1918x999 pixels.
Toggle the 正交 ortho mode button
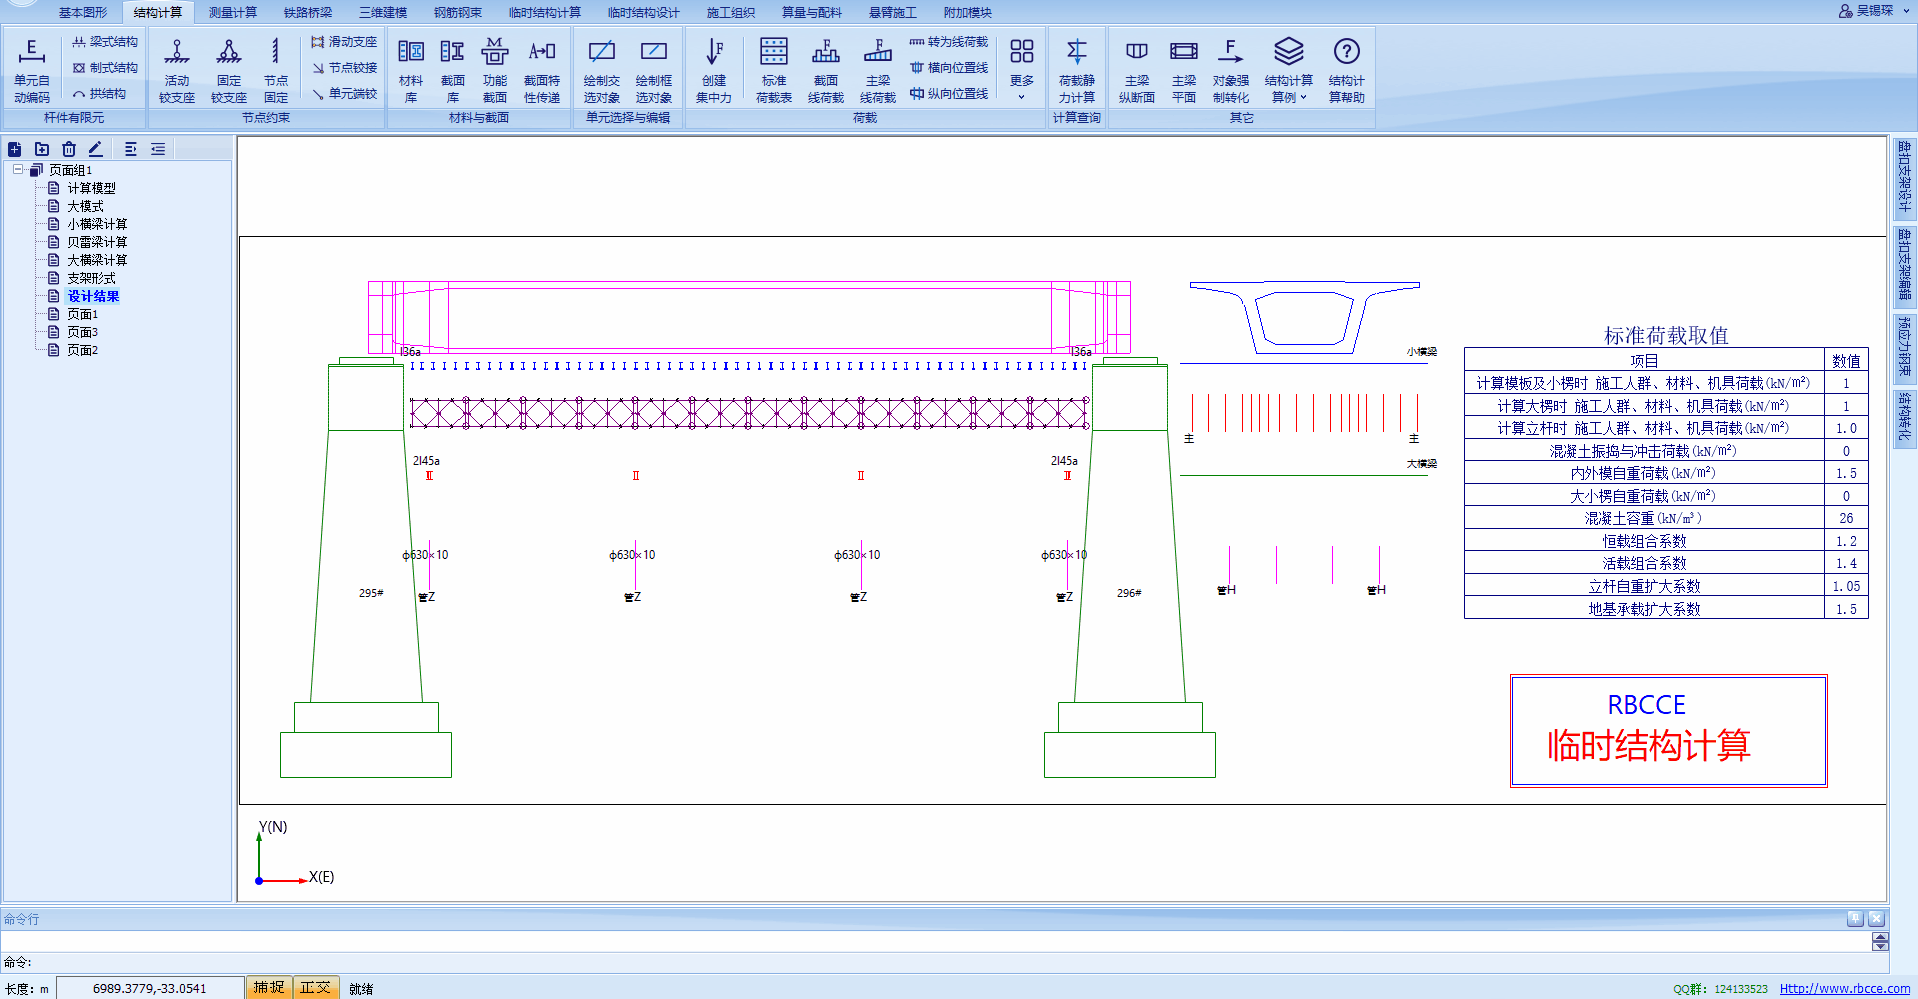click(x=316, y=987)
